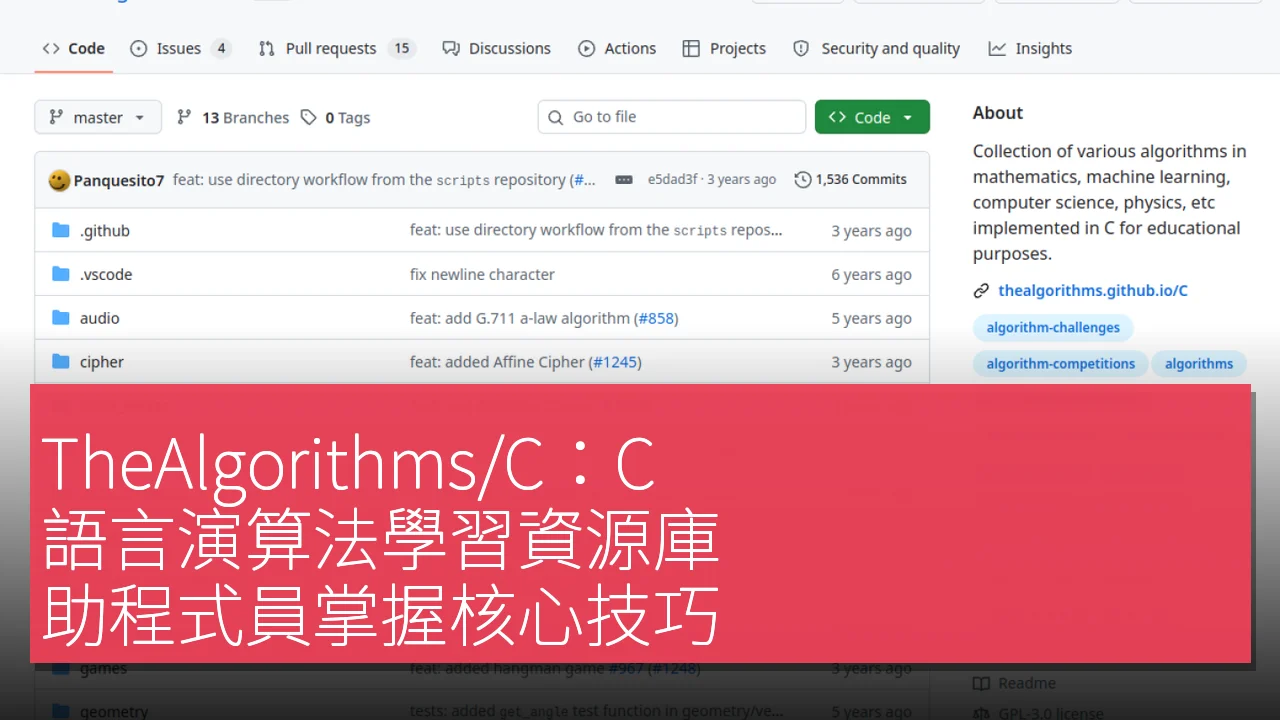Click the Security shield icon
The height and width of the screenshot is (720, 1280).
[x=801, y=48]
